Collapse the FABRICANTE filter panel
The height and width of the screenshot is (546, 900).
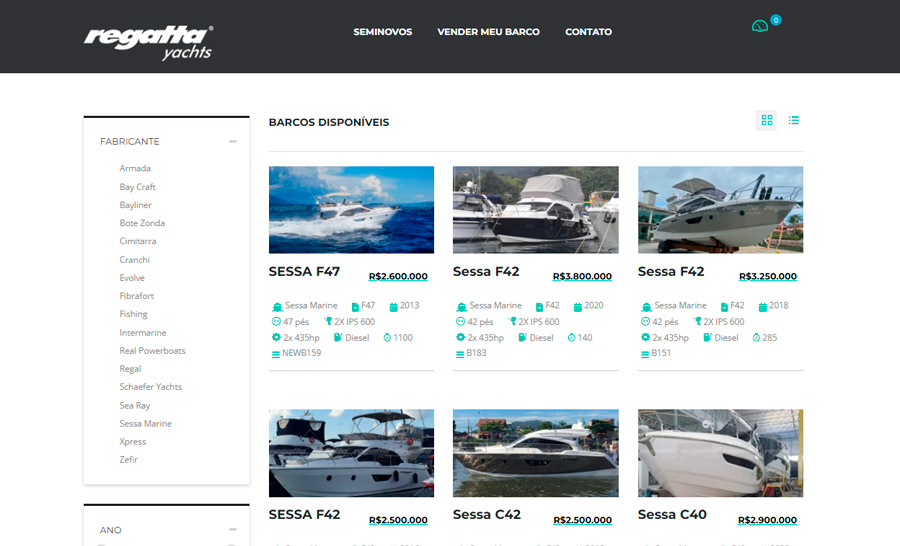pyautogui.click(x=232, y=141)
